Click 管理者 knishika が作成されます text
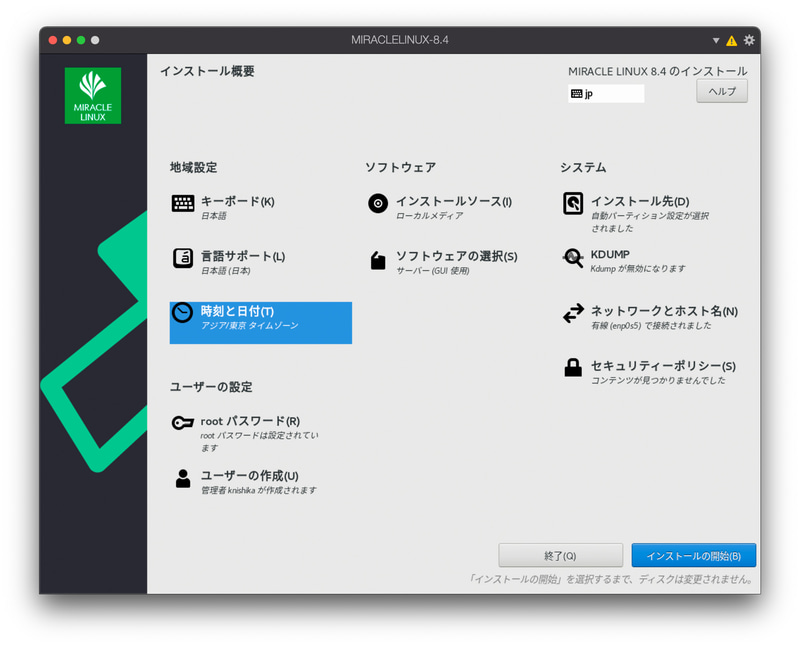Image resolution: width=800 pixels, height=646 pixels. [x=258, y=490]
